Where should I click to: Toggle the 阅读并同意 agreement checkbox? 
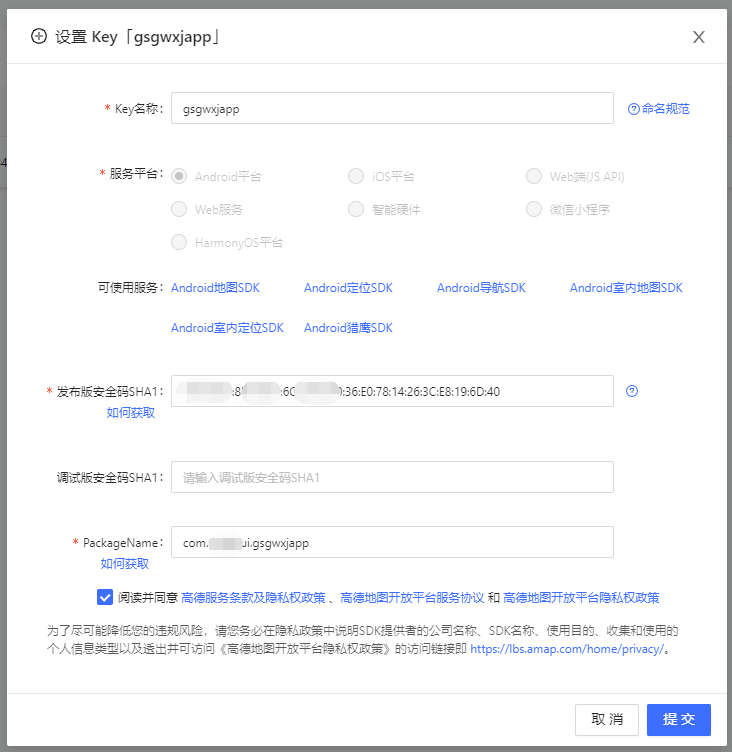pyautogui.click(x=105, y=598)
